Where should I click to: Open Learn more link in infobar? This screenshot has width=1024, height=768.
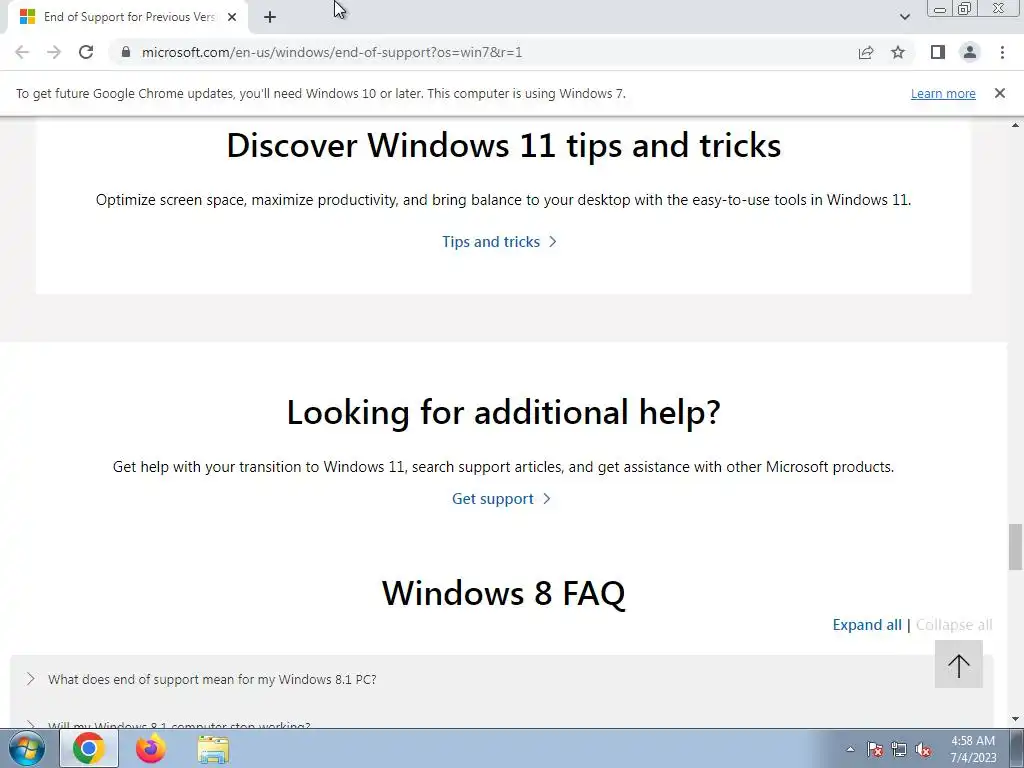click(x=943, y=93)
